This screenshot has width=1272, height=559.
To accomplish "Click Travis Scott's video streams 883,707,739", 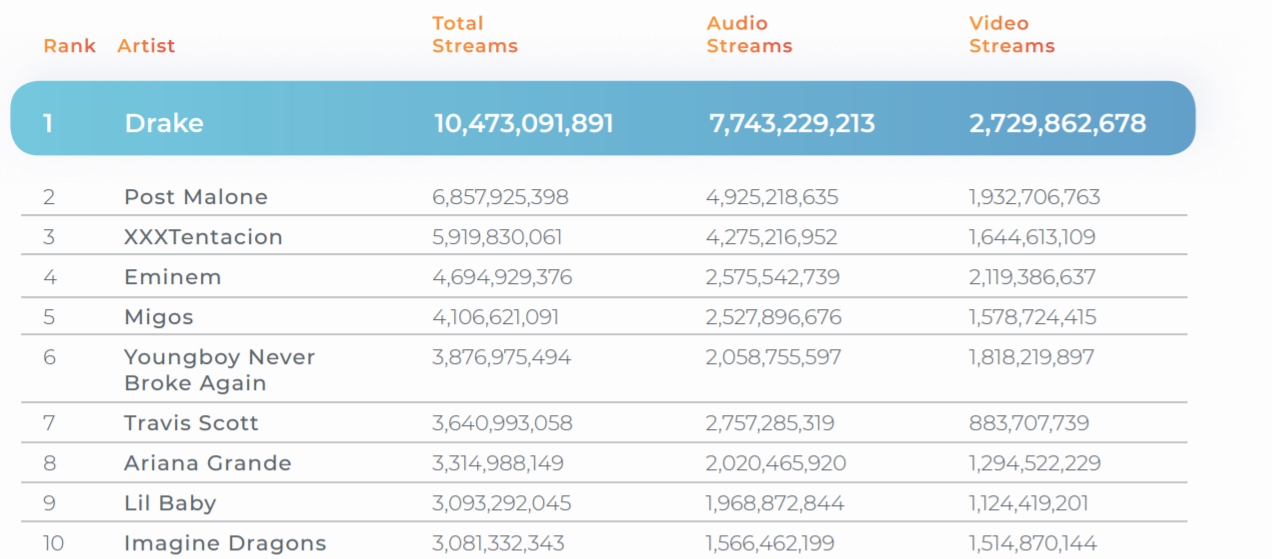I will tap(1028, 423).
